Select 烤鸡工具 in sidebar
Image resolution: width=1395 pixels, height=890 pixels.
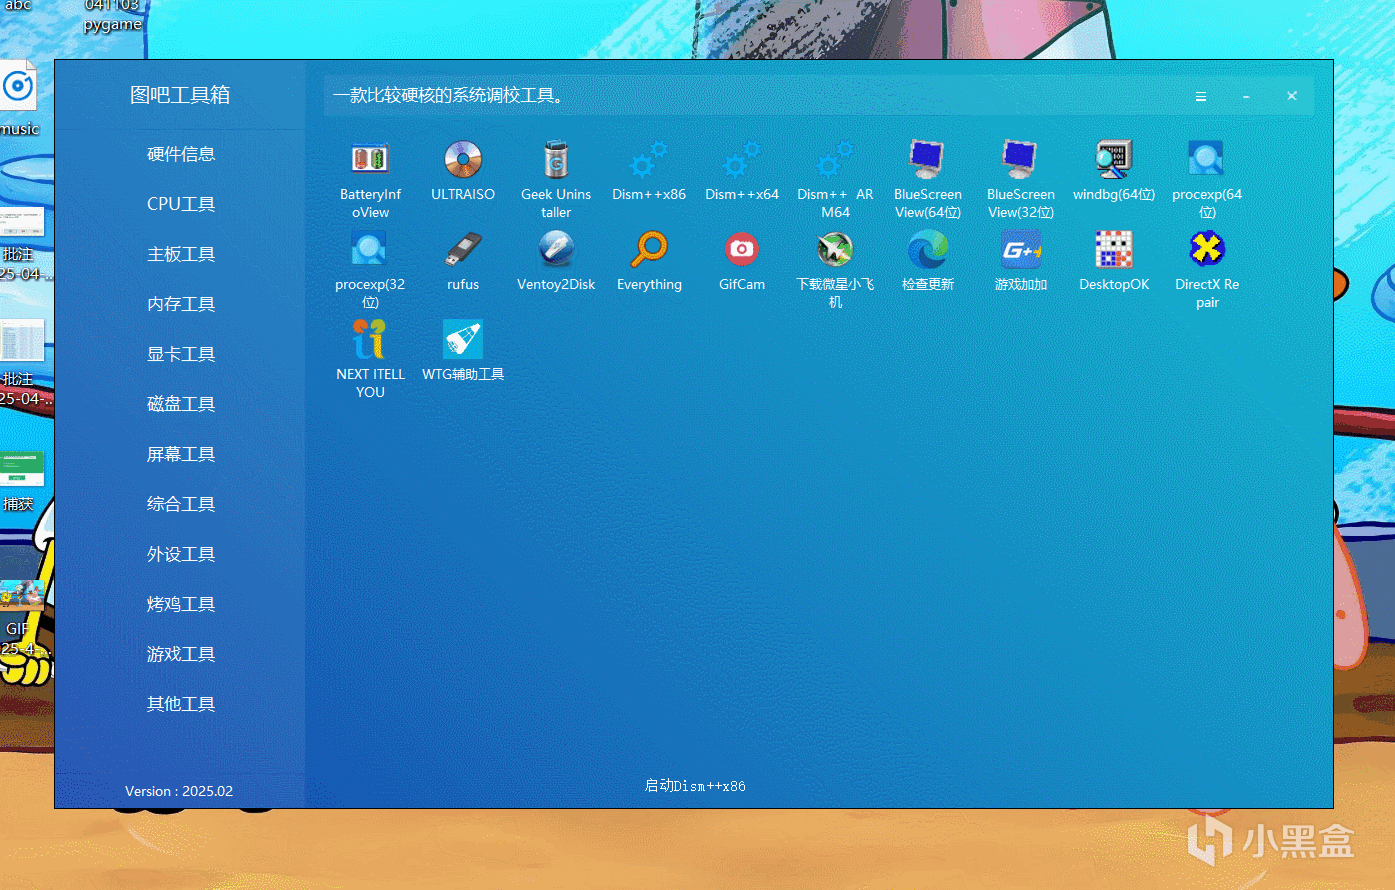pyautogui.click(x=181, y=604)
